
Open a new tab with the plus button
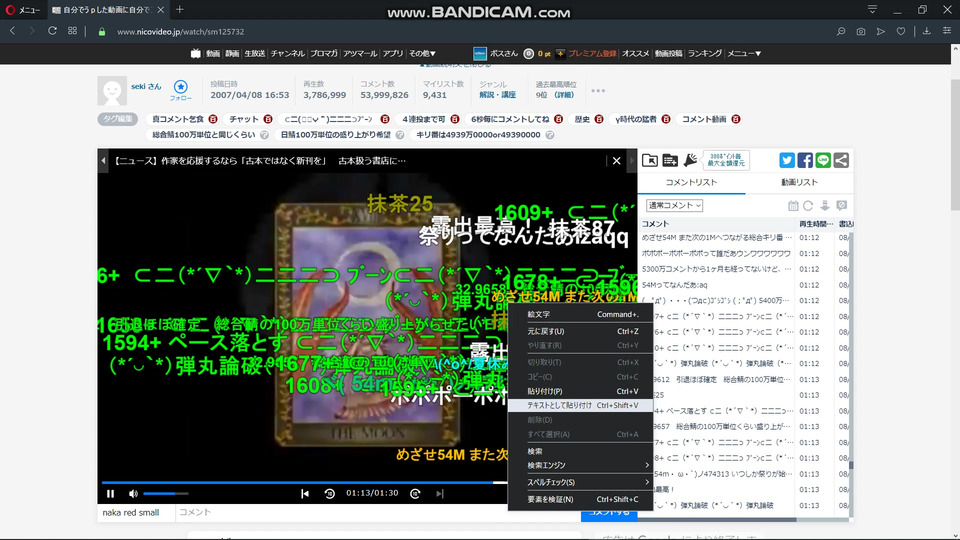point(179,9)
